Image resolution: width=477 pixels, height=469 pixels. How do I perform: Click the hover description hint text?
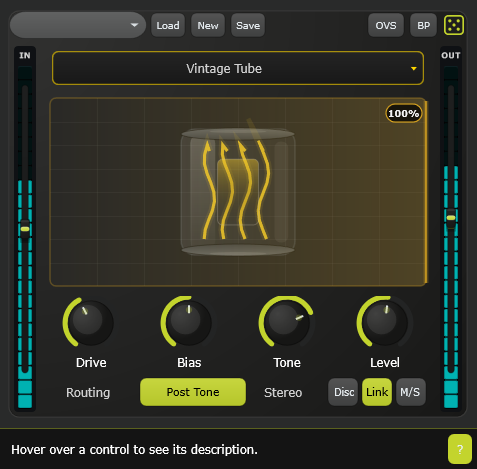(134, 450)
